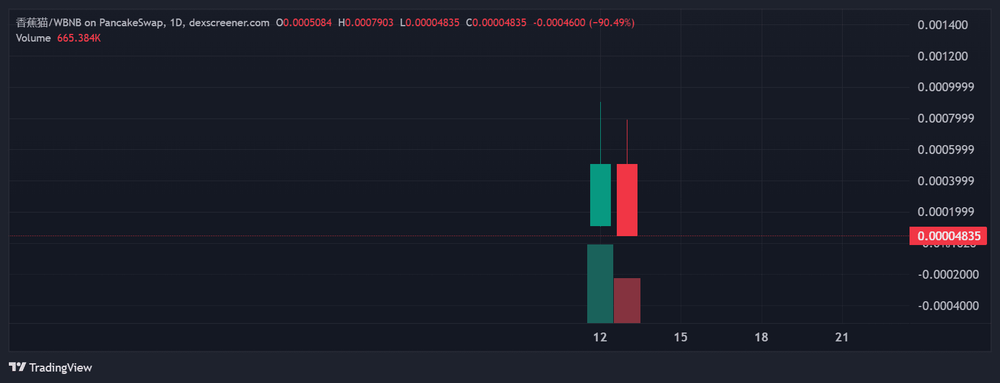
Task: Select date 12 on time axis
Action: (x=599, y=337)
